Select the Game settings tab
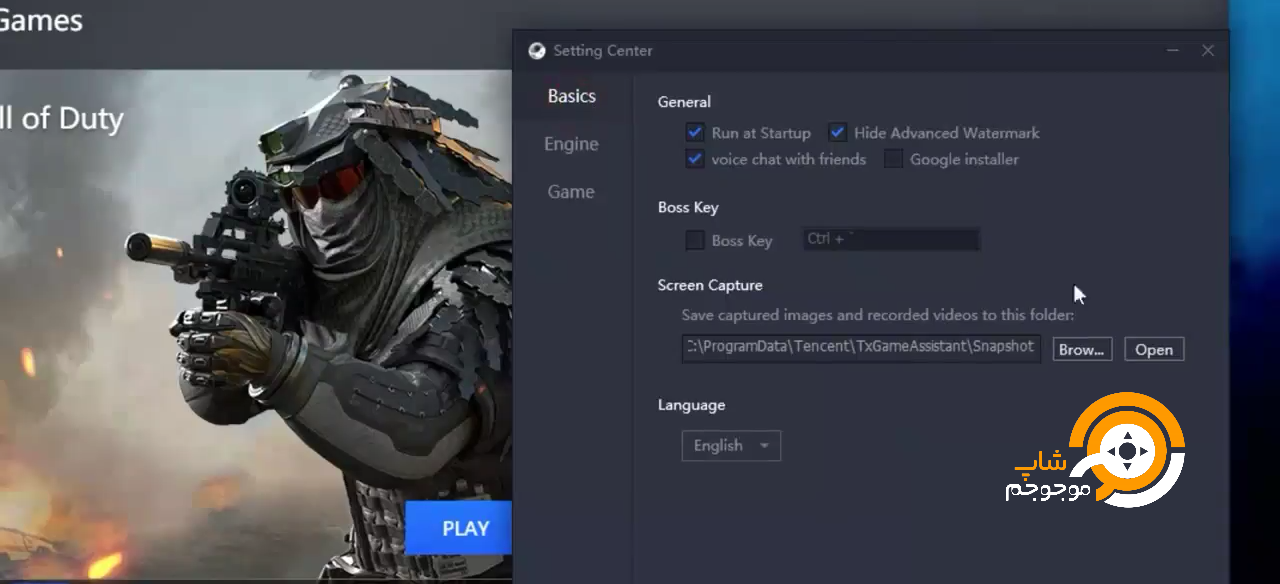1280x584 pixels. point(572,192)
